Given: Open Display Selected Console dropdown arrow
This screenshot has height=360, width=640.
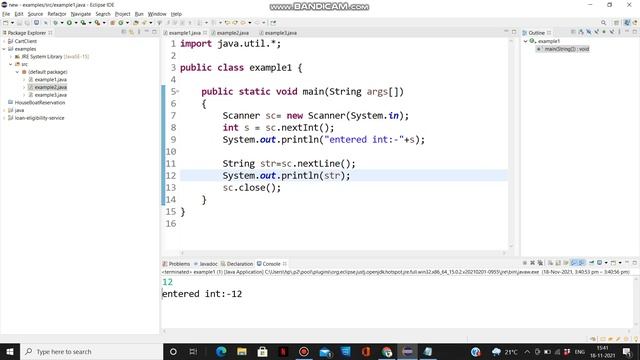Looking at the screenshot, I should (x=607, y=263).
